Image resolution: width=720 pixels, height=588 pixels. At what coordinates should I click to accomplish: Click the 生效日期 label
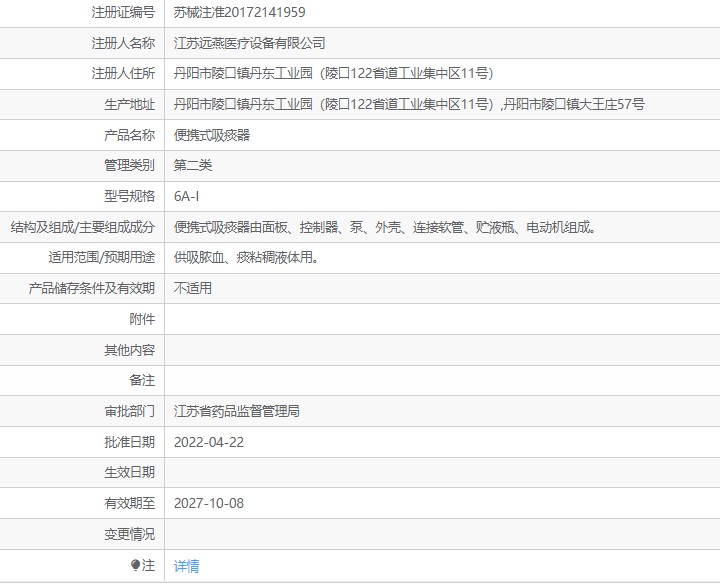click(129, 472)
